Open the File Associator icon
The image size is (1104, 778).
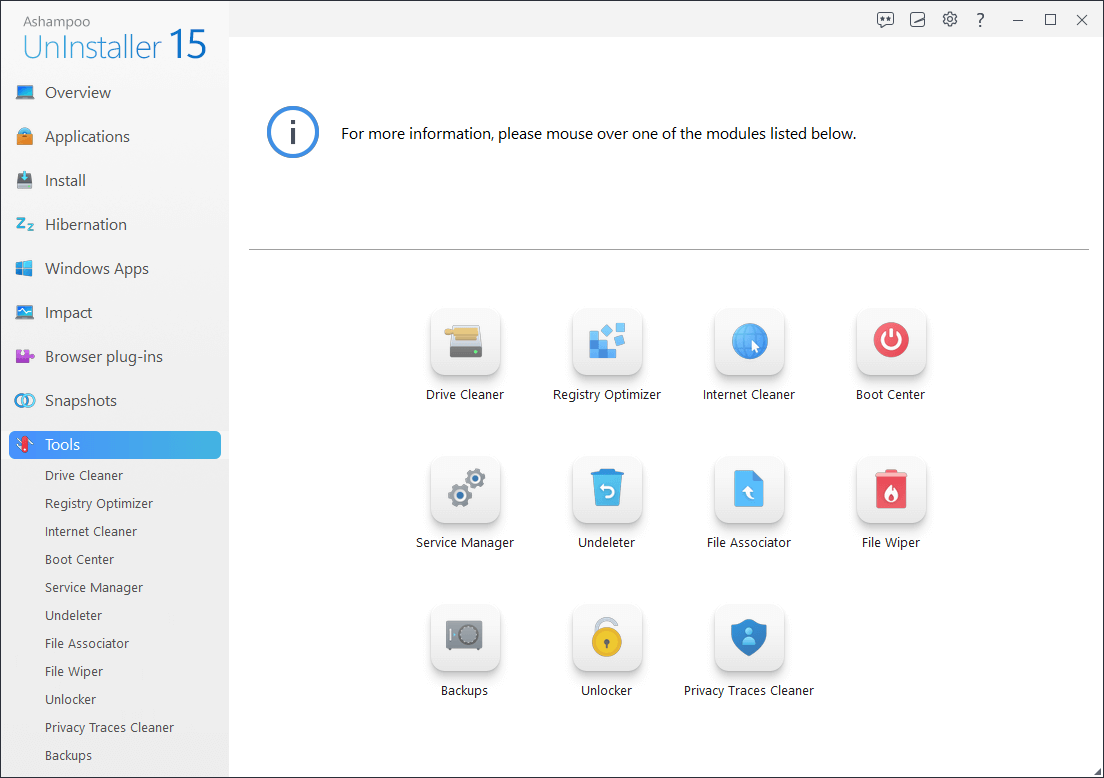749,490
